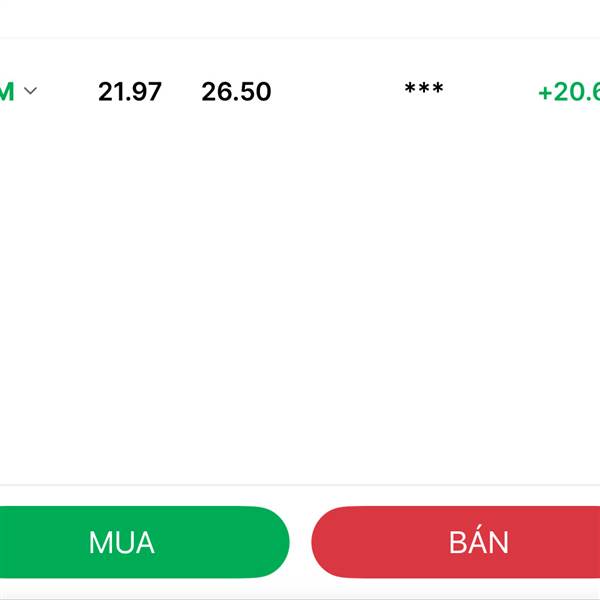Expand the chevron beside the stock ticker
Viewport: 600px width, 600px height.
pos(30,91)
